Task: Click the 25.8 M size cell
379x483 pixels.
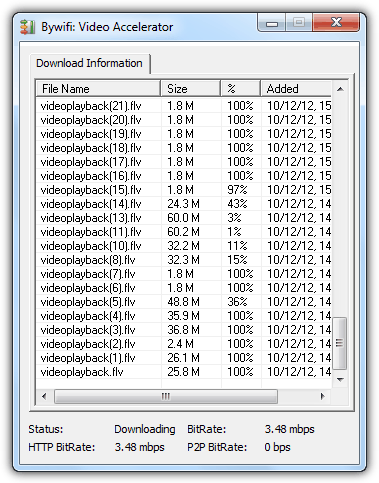Action: [x=183, y=372]
